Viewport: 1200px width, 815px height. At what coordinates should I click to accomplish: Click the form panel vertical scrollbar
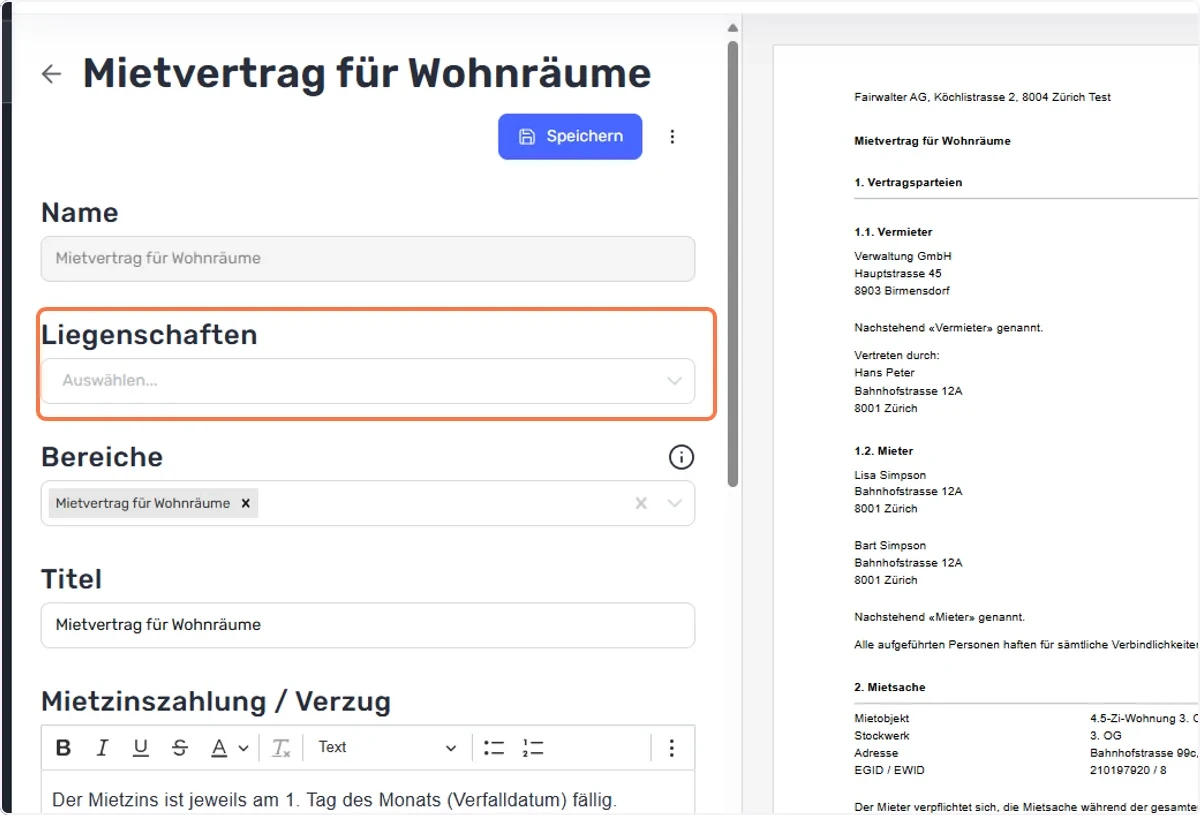click(x=733, y=264)
